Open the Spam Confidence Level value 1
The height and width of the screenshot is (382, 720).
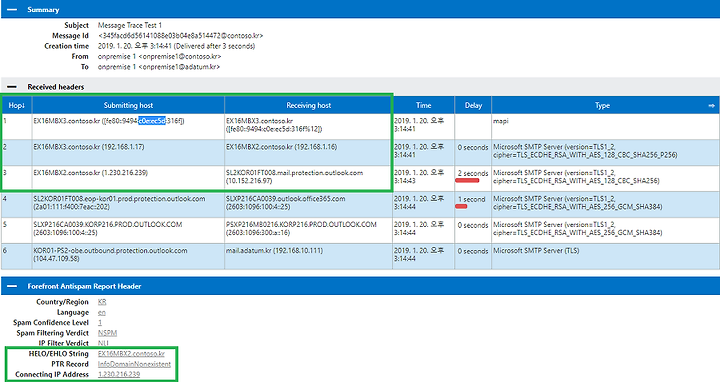tap(100, 322)
